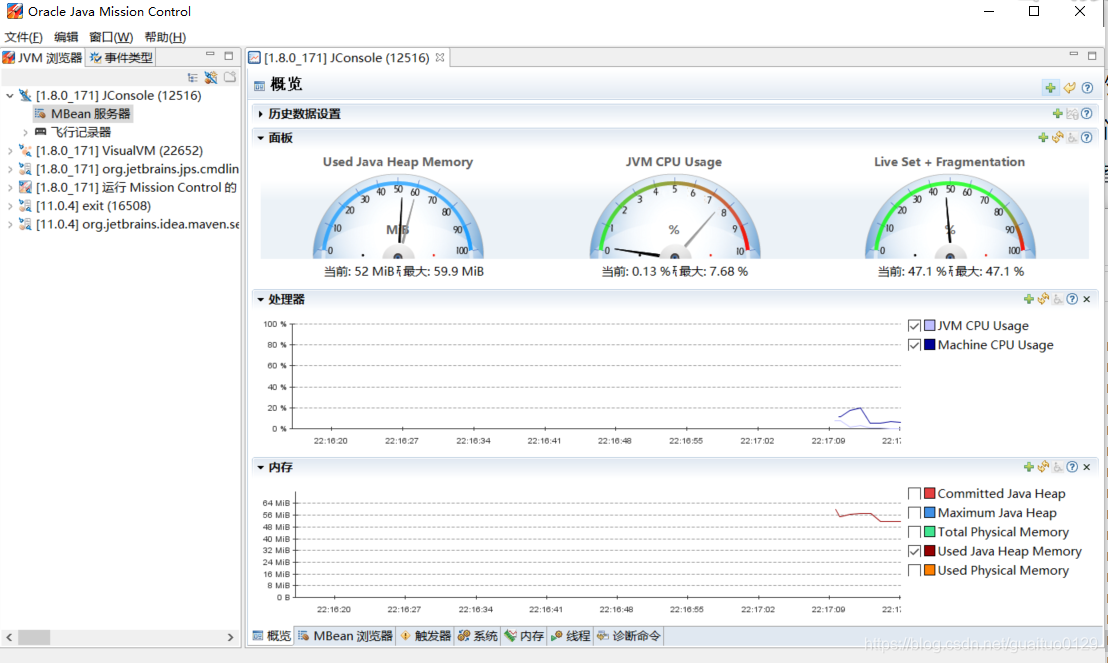Expand the 飞行记录器 tree node
The height and width of the screenshot is (663, 1108).
pyautogui.click(x=25, y=132)
